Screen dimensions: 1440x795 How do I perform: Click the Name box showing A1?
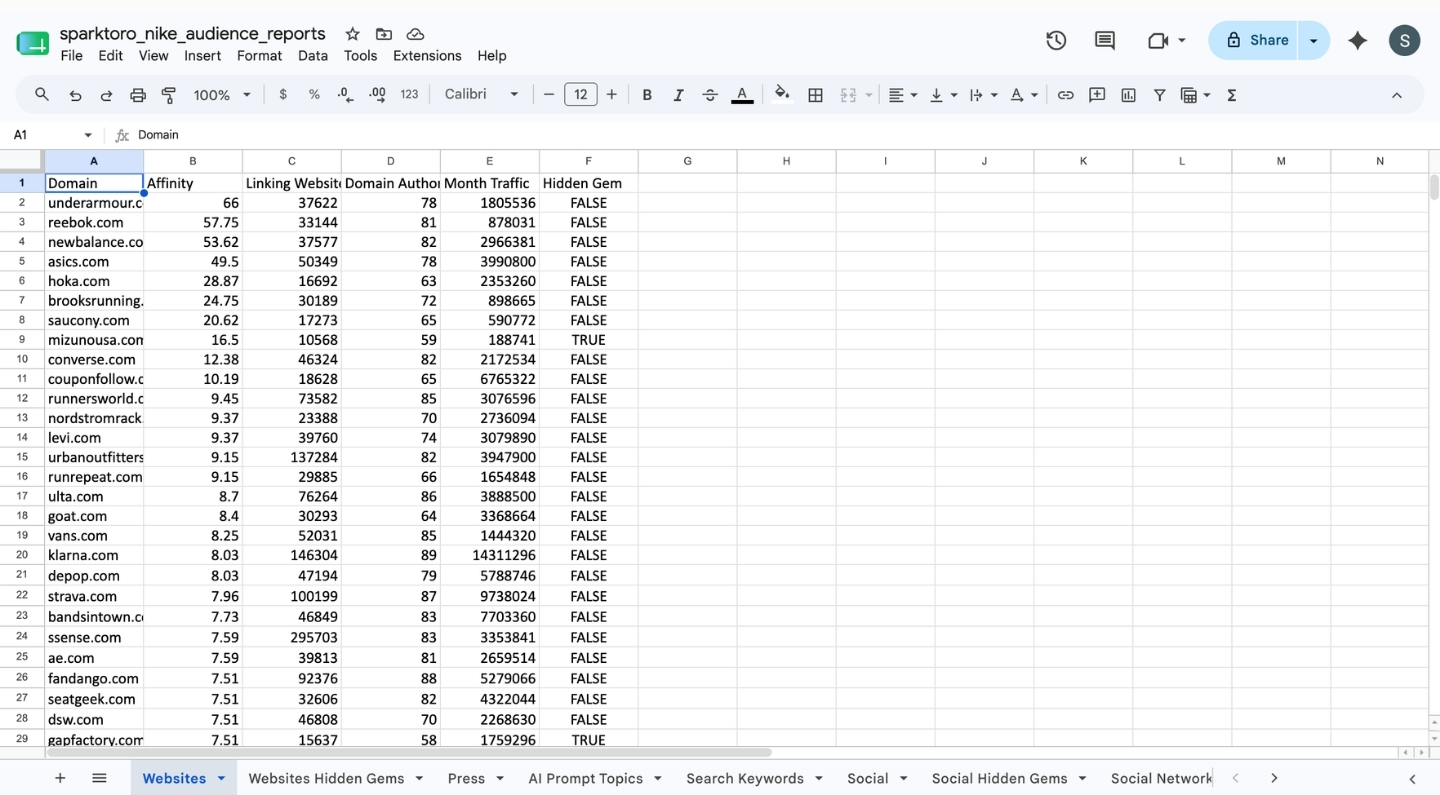click(53, 135)
